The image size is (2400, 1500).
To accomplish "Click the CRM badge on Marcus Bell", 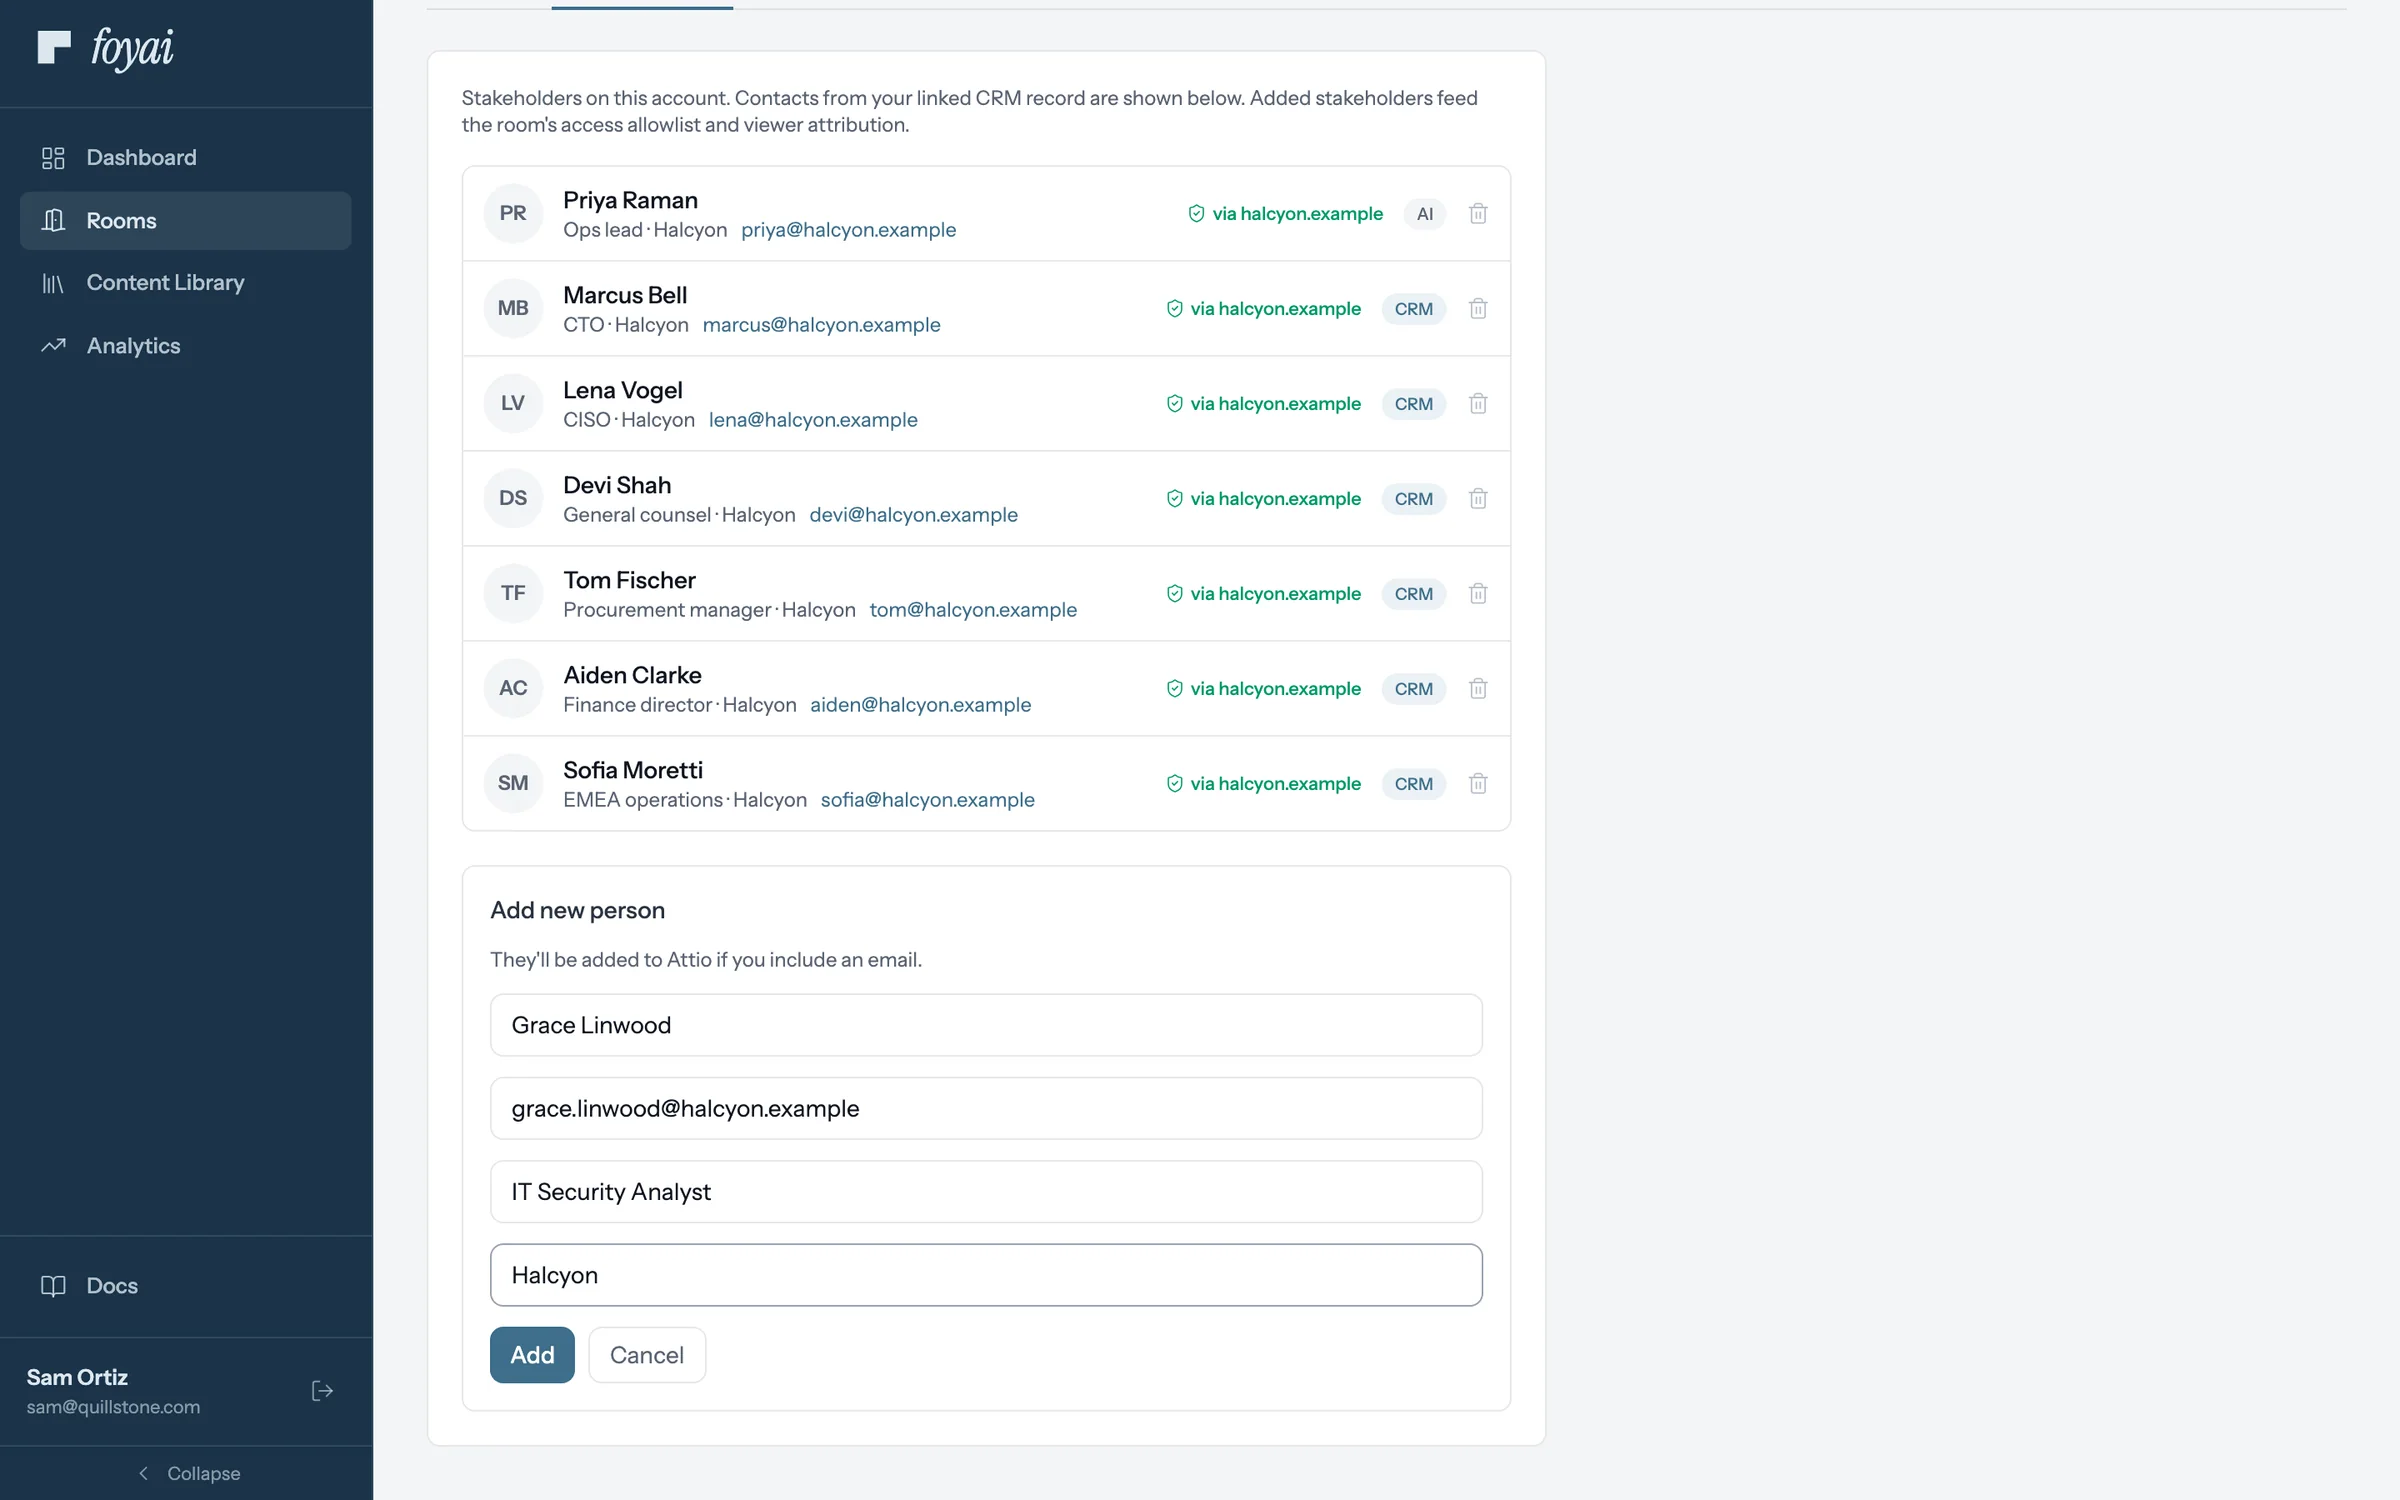I will [1414, 308].
